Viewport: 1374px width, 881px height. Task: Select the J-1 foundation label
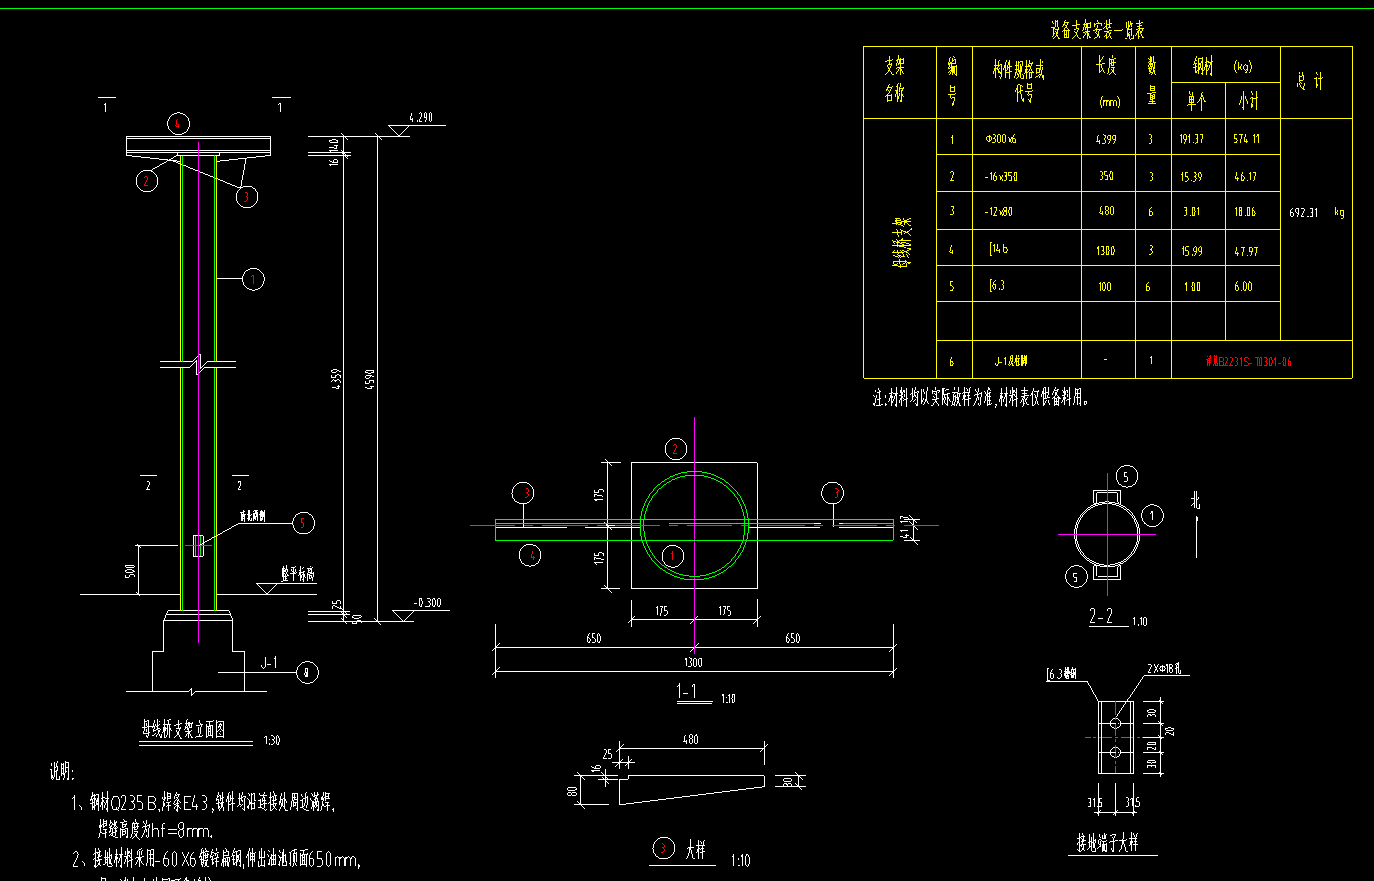click(270, 663)
